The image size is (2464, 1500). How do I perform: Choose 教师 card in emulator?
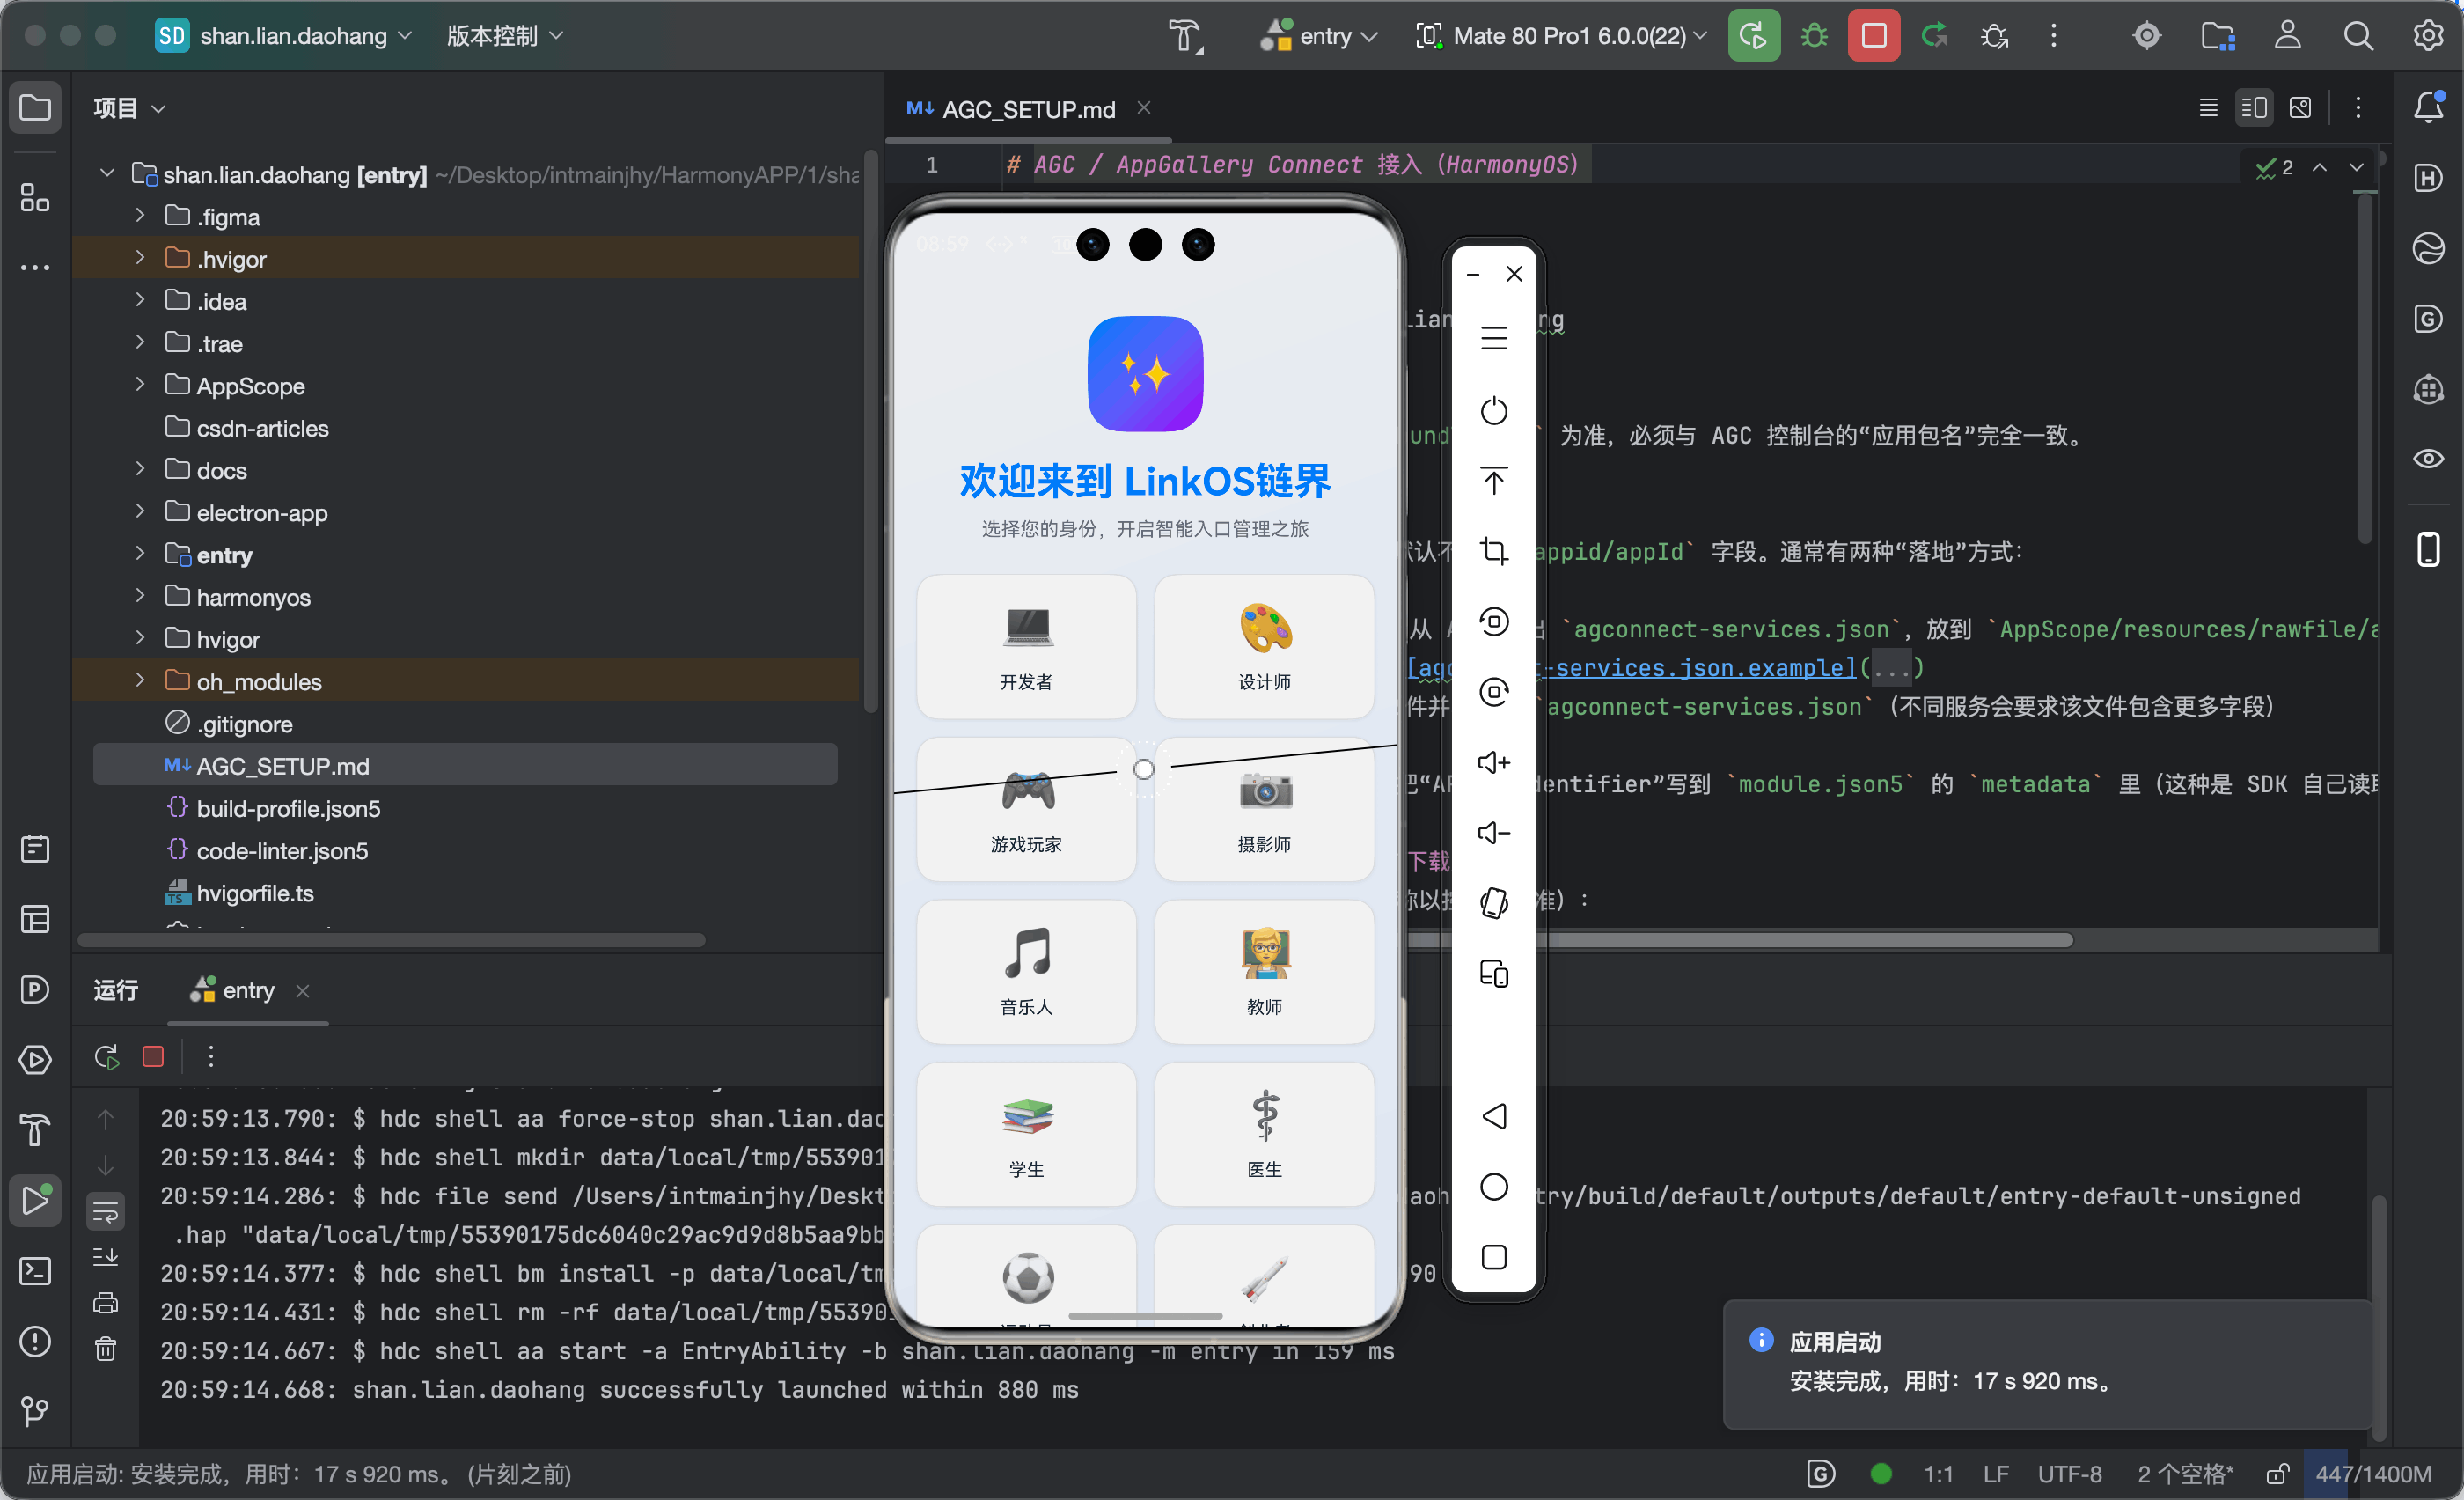coord(1264,971)
